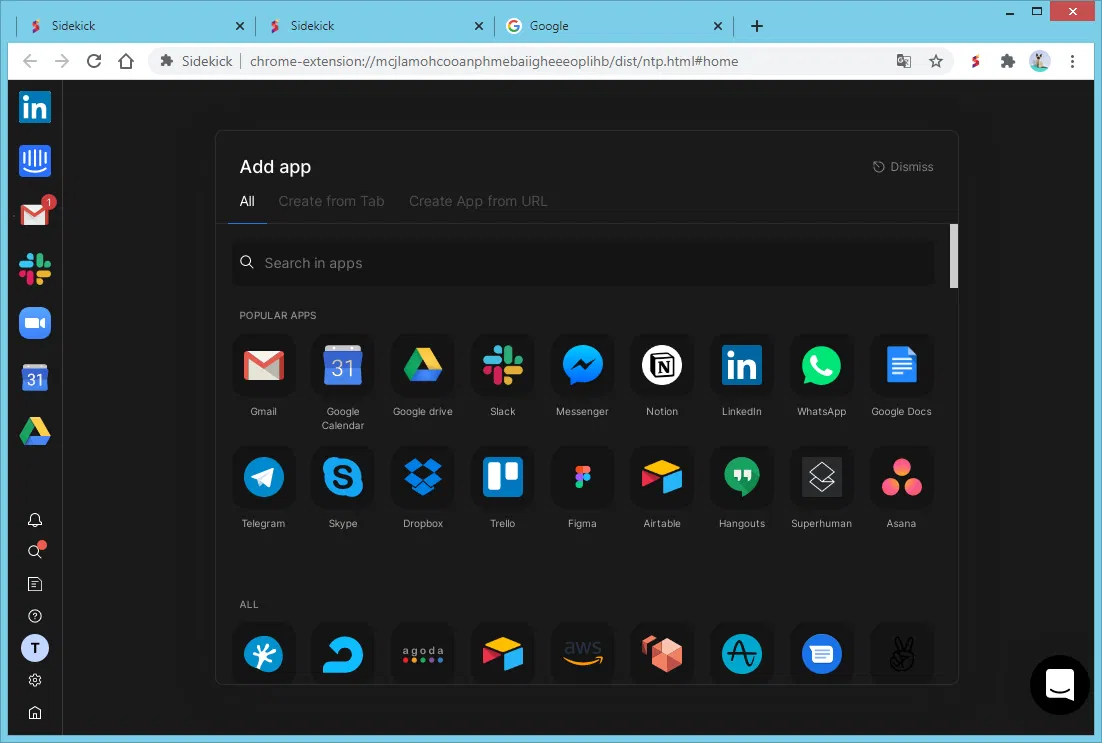
Task: Open Slack from the left sidebar
Action: 34,269
